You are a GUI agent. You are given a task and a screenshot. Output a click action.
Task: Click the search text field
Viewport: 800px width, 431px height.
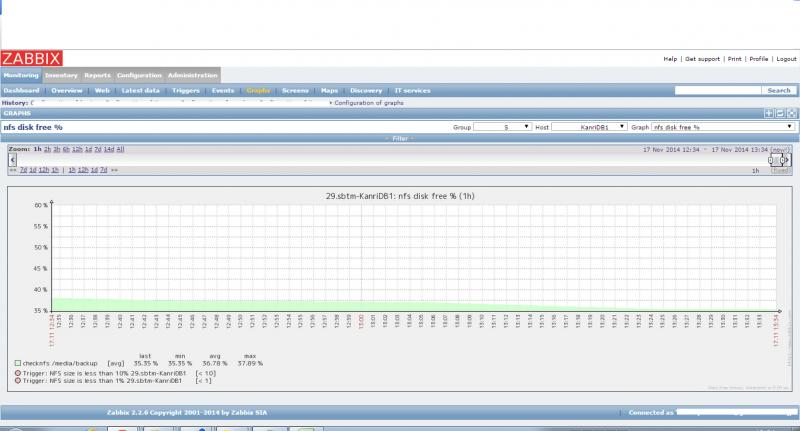tap(718, 90)
